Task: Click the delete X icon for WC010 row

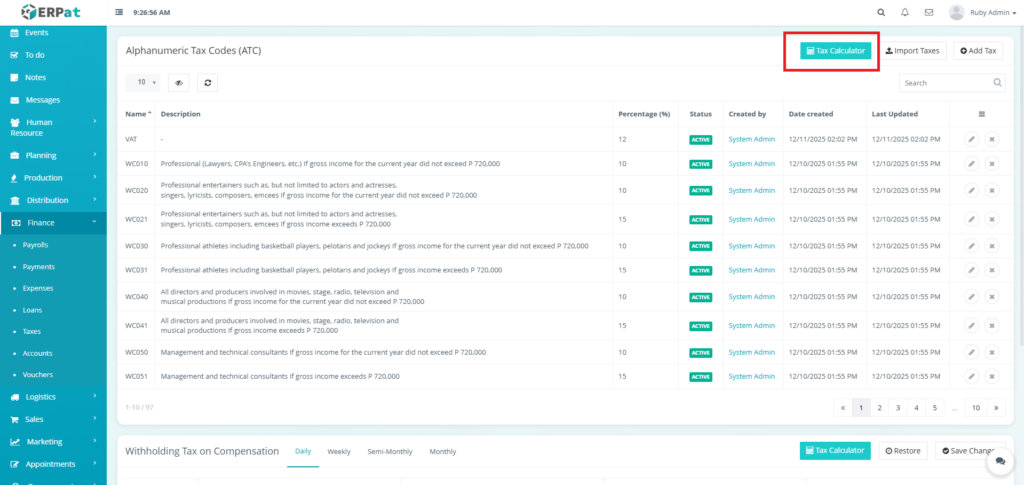Action: tap(992, 164)
